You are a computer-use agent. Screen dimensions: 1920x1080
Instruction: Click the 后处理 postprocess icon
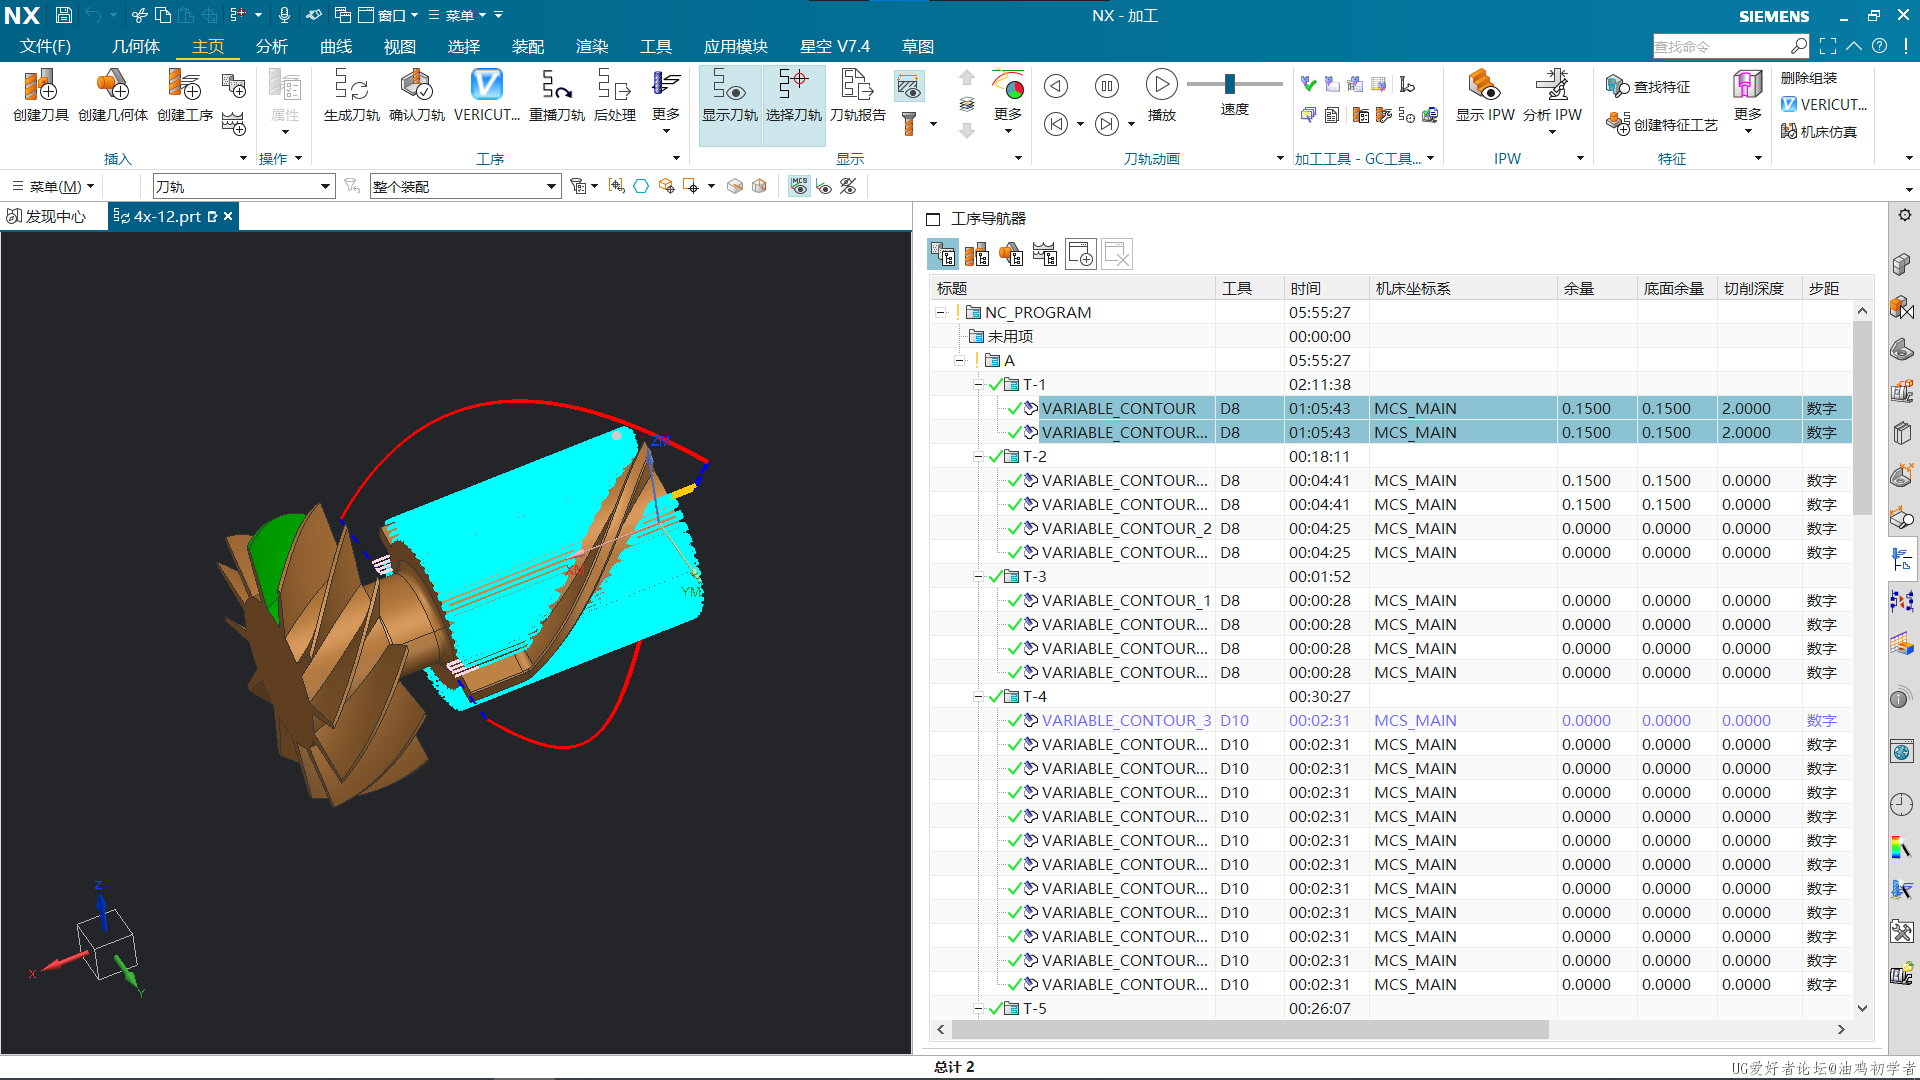pos(615,96)
